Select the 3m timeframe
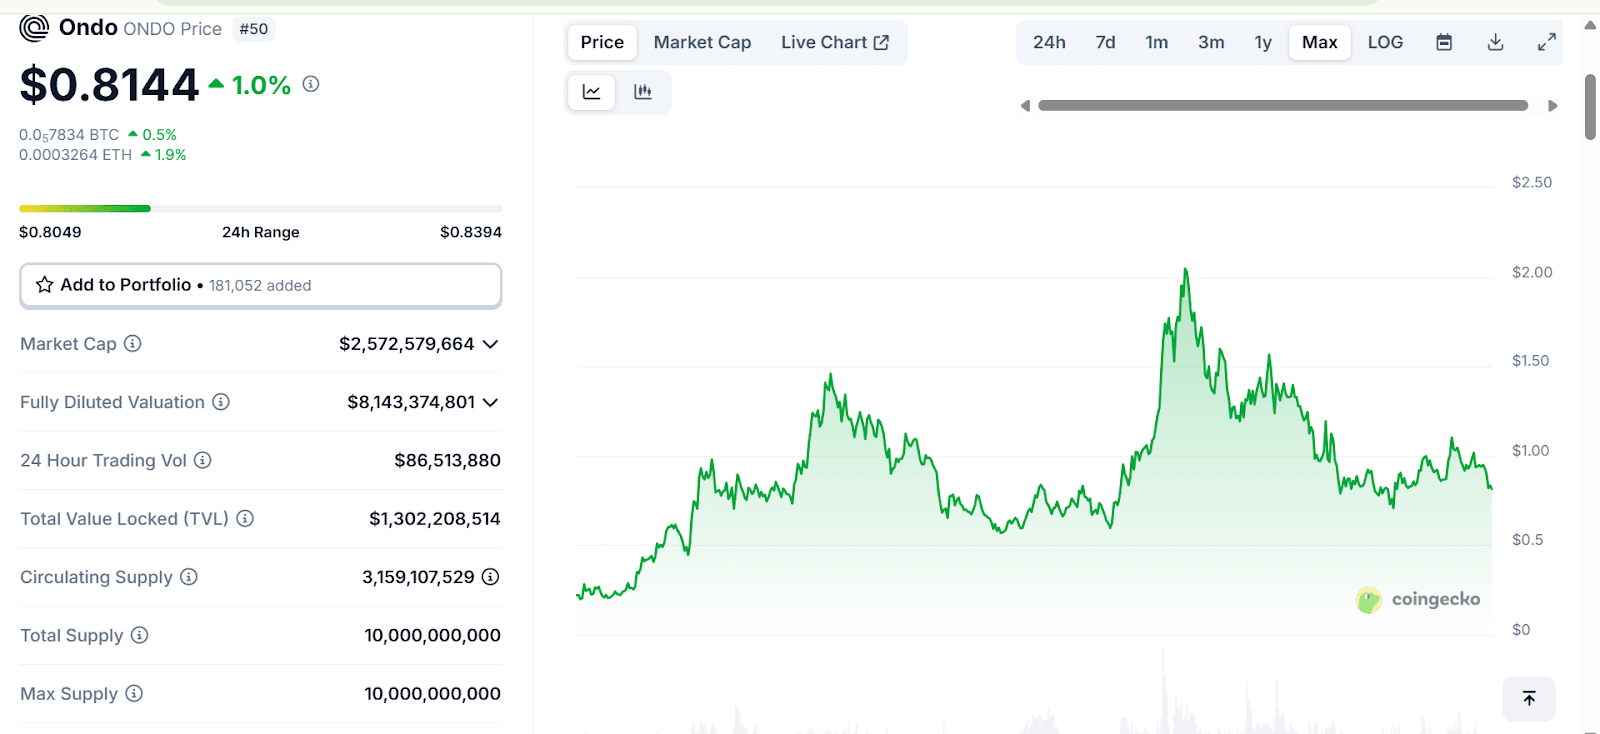This screenshot has width=1600, height=734. tap(1211, 42)
